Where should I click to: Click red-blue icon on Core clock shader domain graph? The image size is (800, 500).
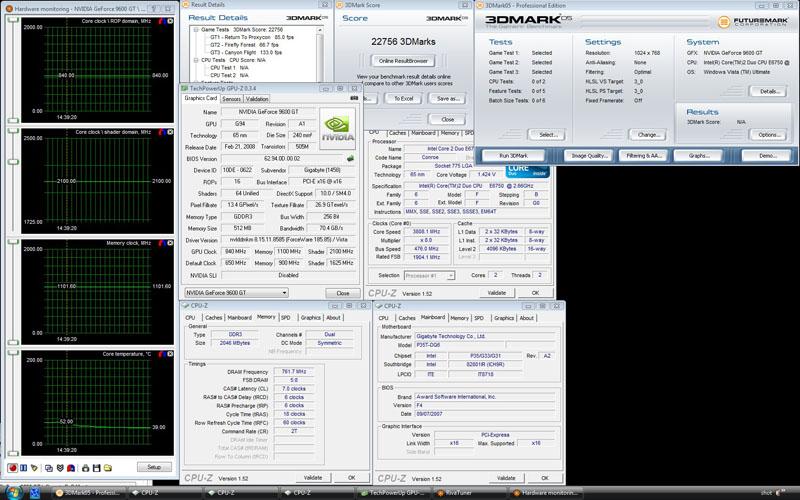click(x=161, y=132)
